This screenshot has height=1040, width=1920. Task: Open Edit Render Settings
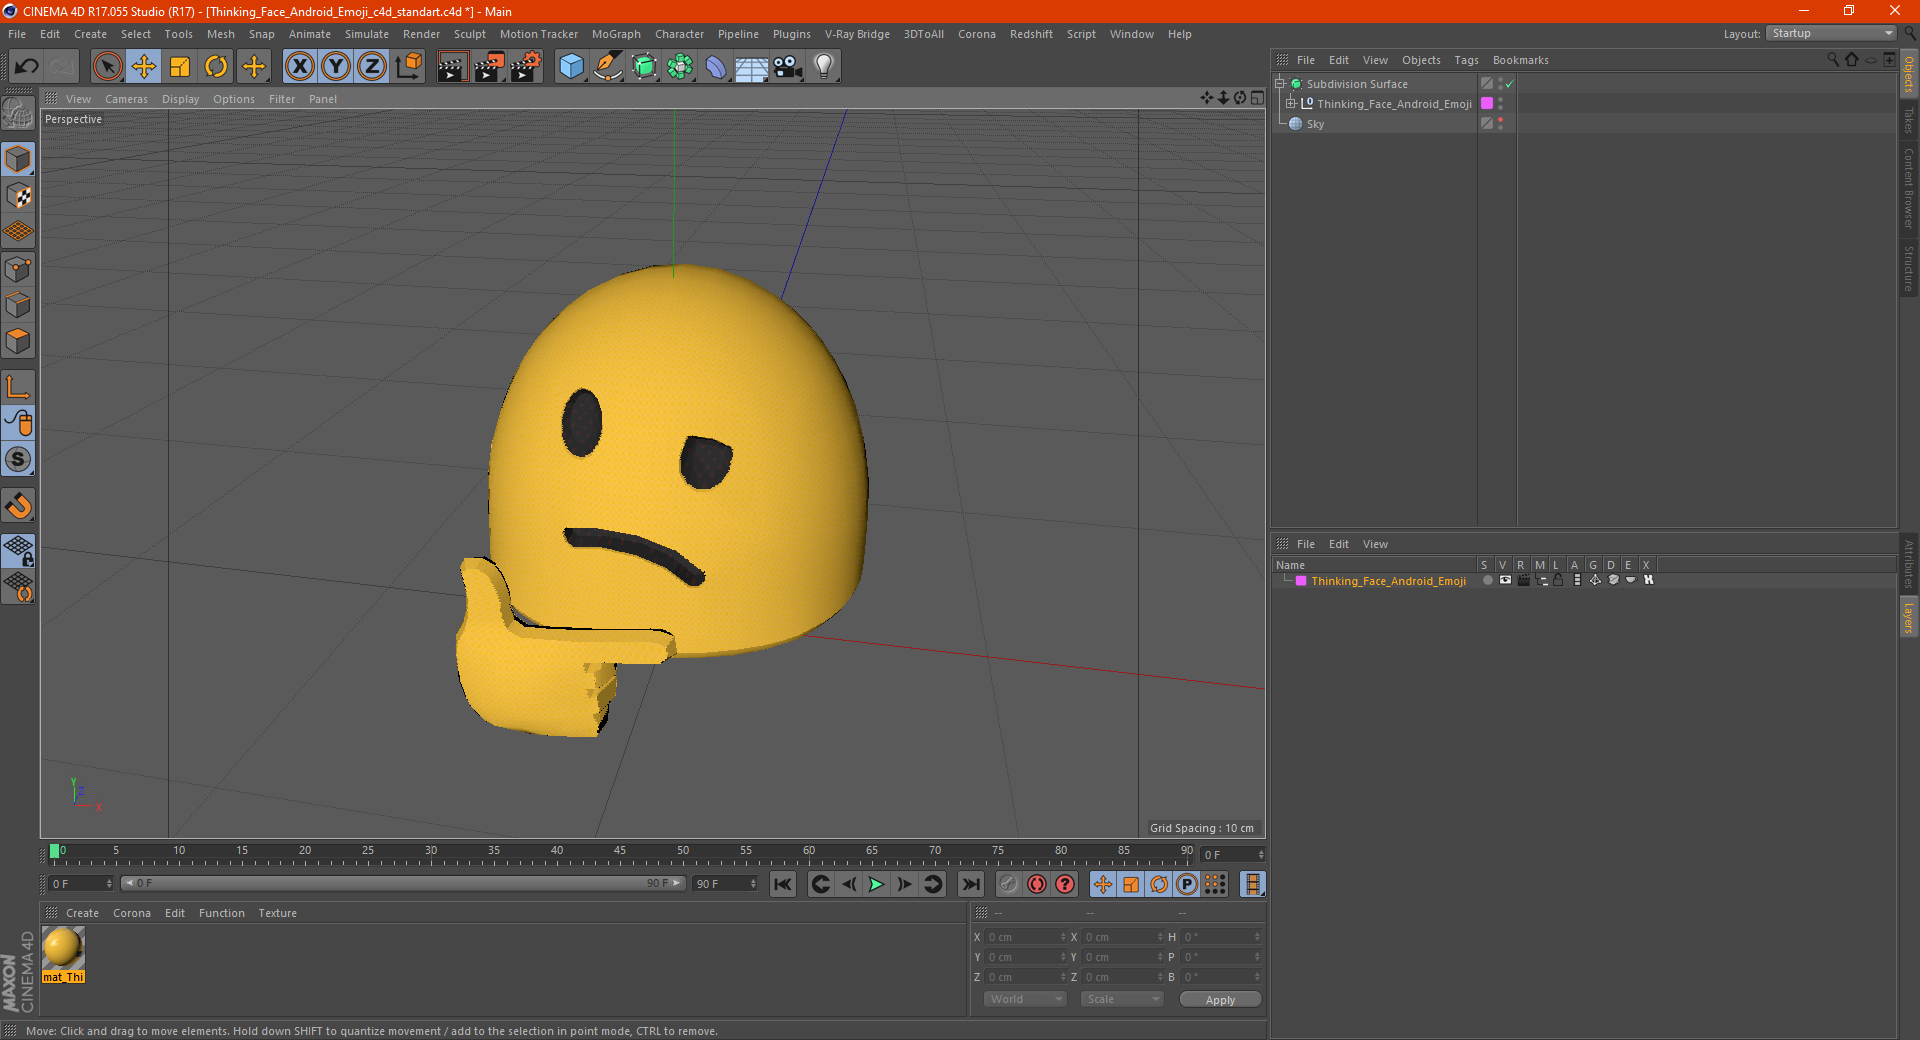click(x=526, y=67)
